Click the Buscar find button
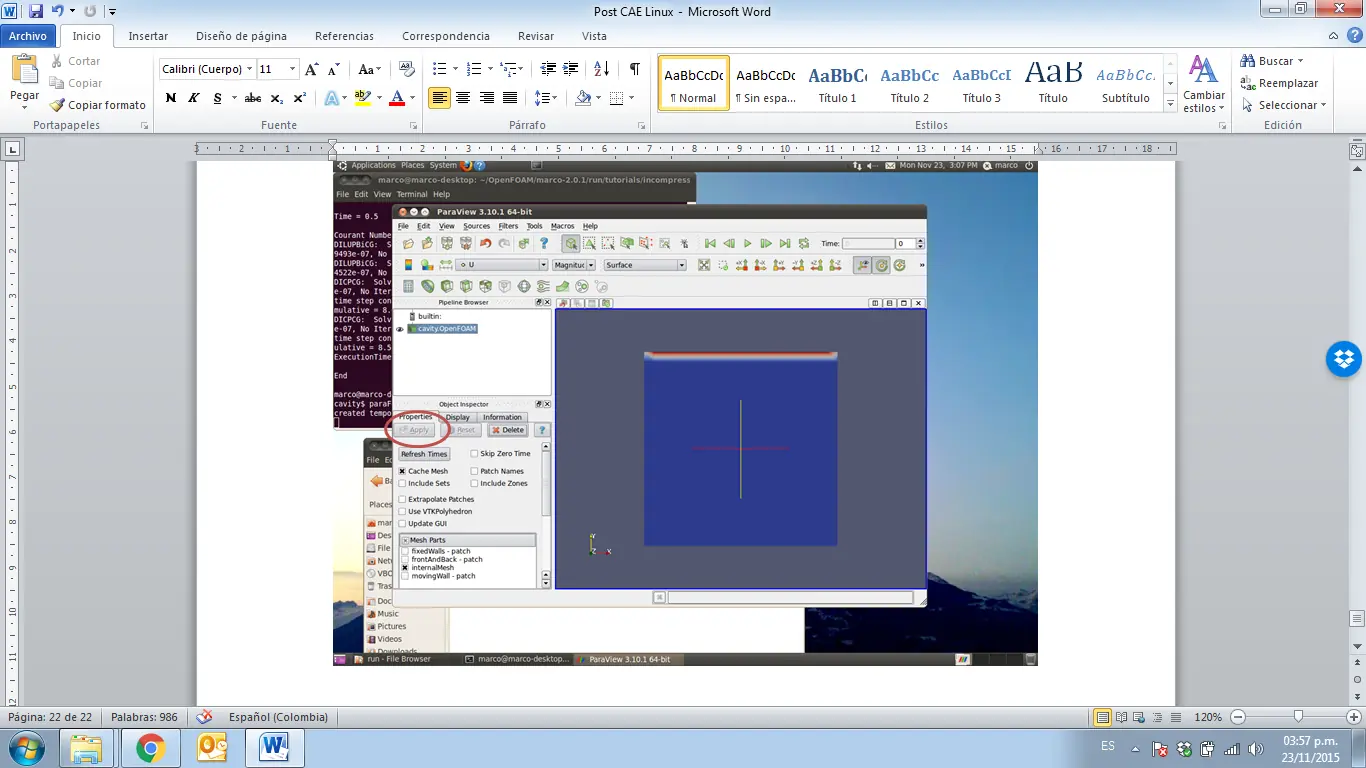Screen dimensions: 1366x768 tap(1273, 61)
